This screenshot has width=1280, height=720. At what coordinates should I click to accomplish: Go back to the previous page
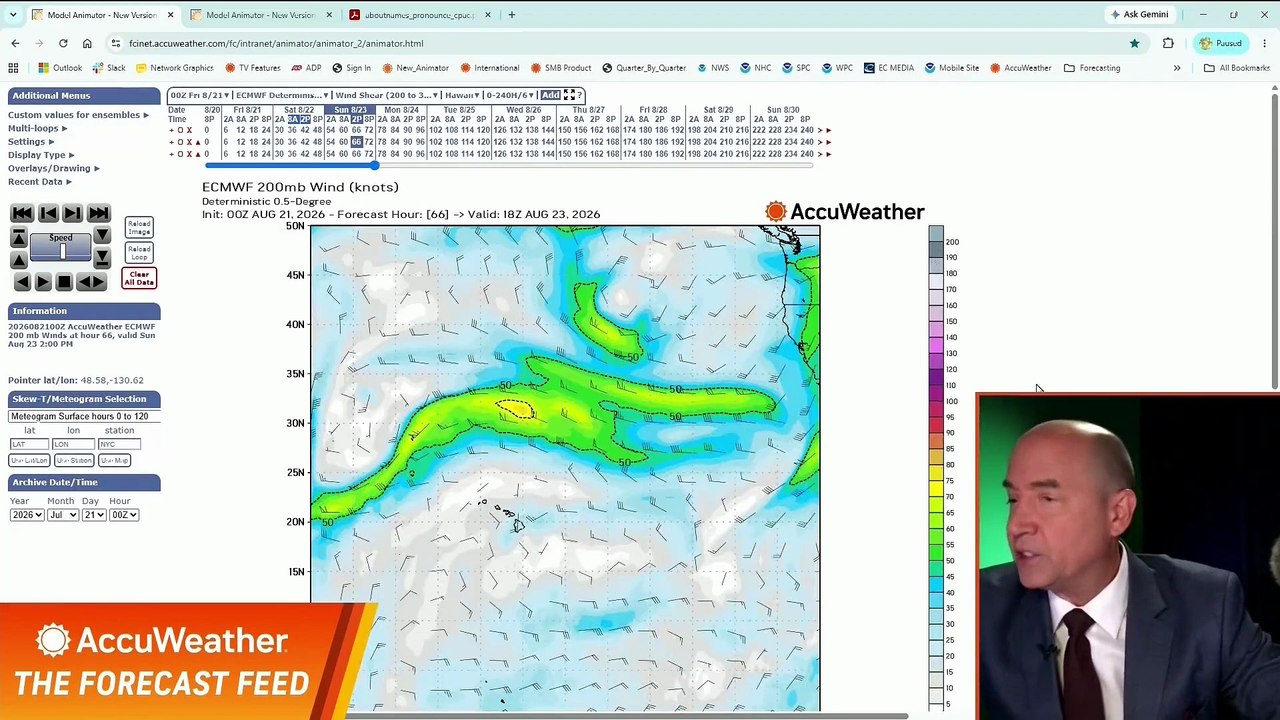[15, 43]
